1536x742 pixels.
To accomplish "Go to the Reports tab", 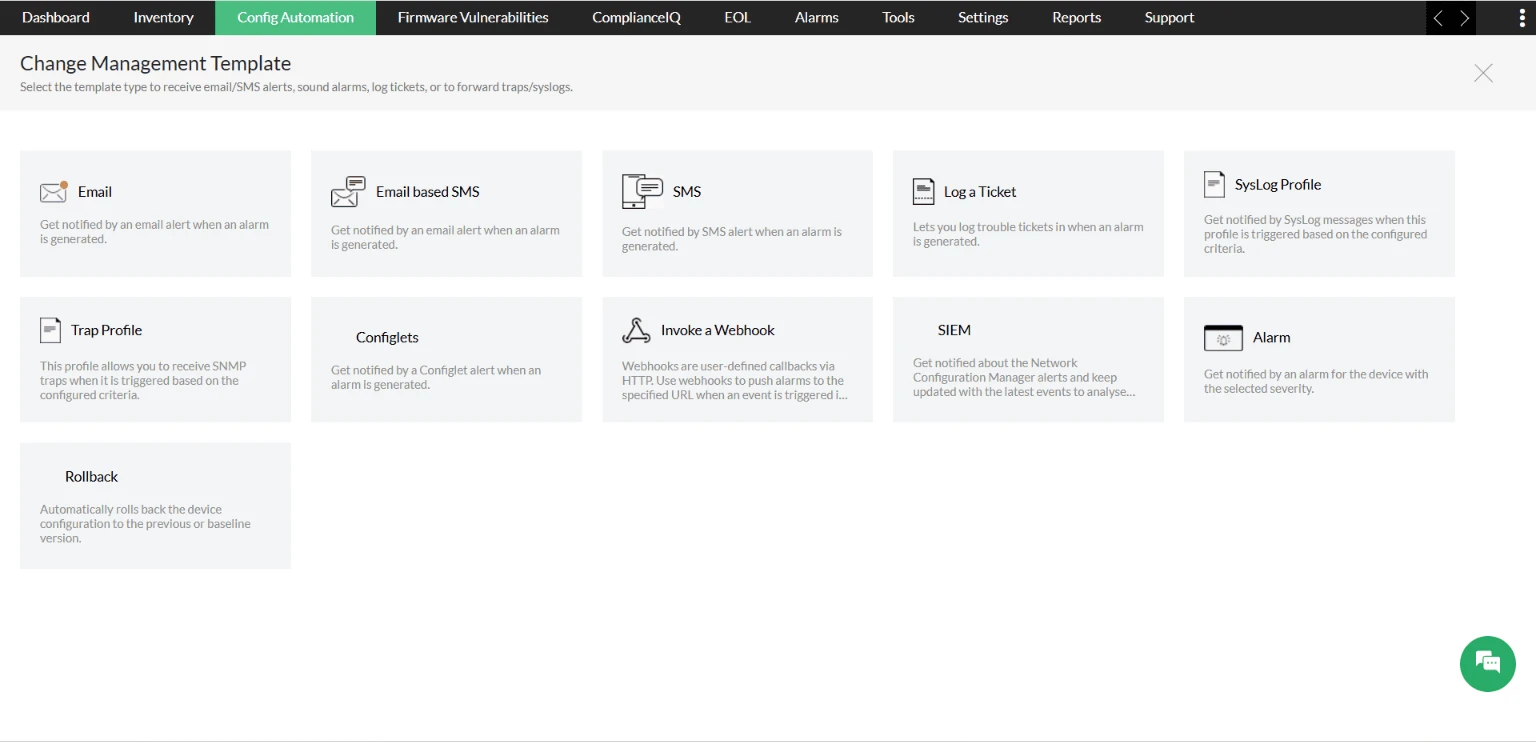I will click(1076, 18).
